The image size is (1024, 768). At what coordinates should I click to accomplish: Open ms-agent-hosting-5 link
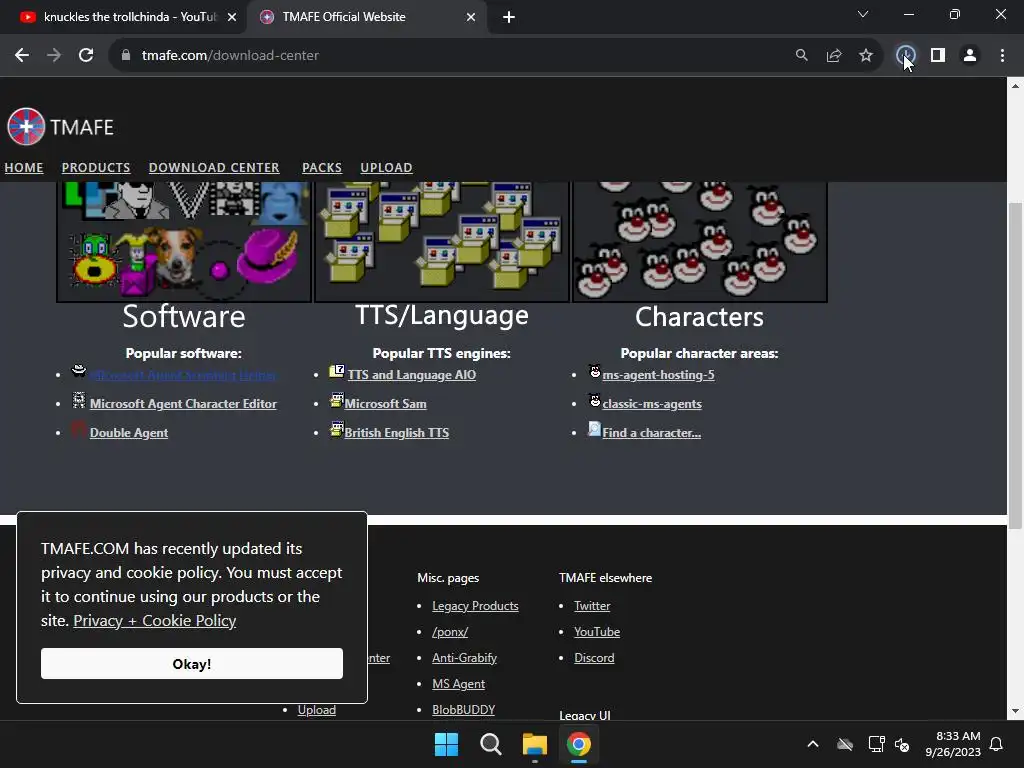click(x=658, y=375)
